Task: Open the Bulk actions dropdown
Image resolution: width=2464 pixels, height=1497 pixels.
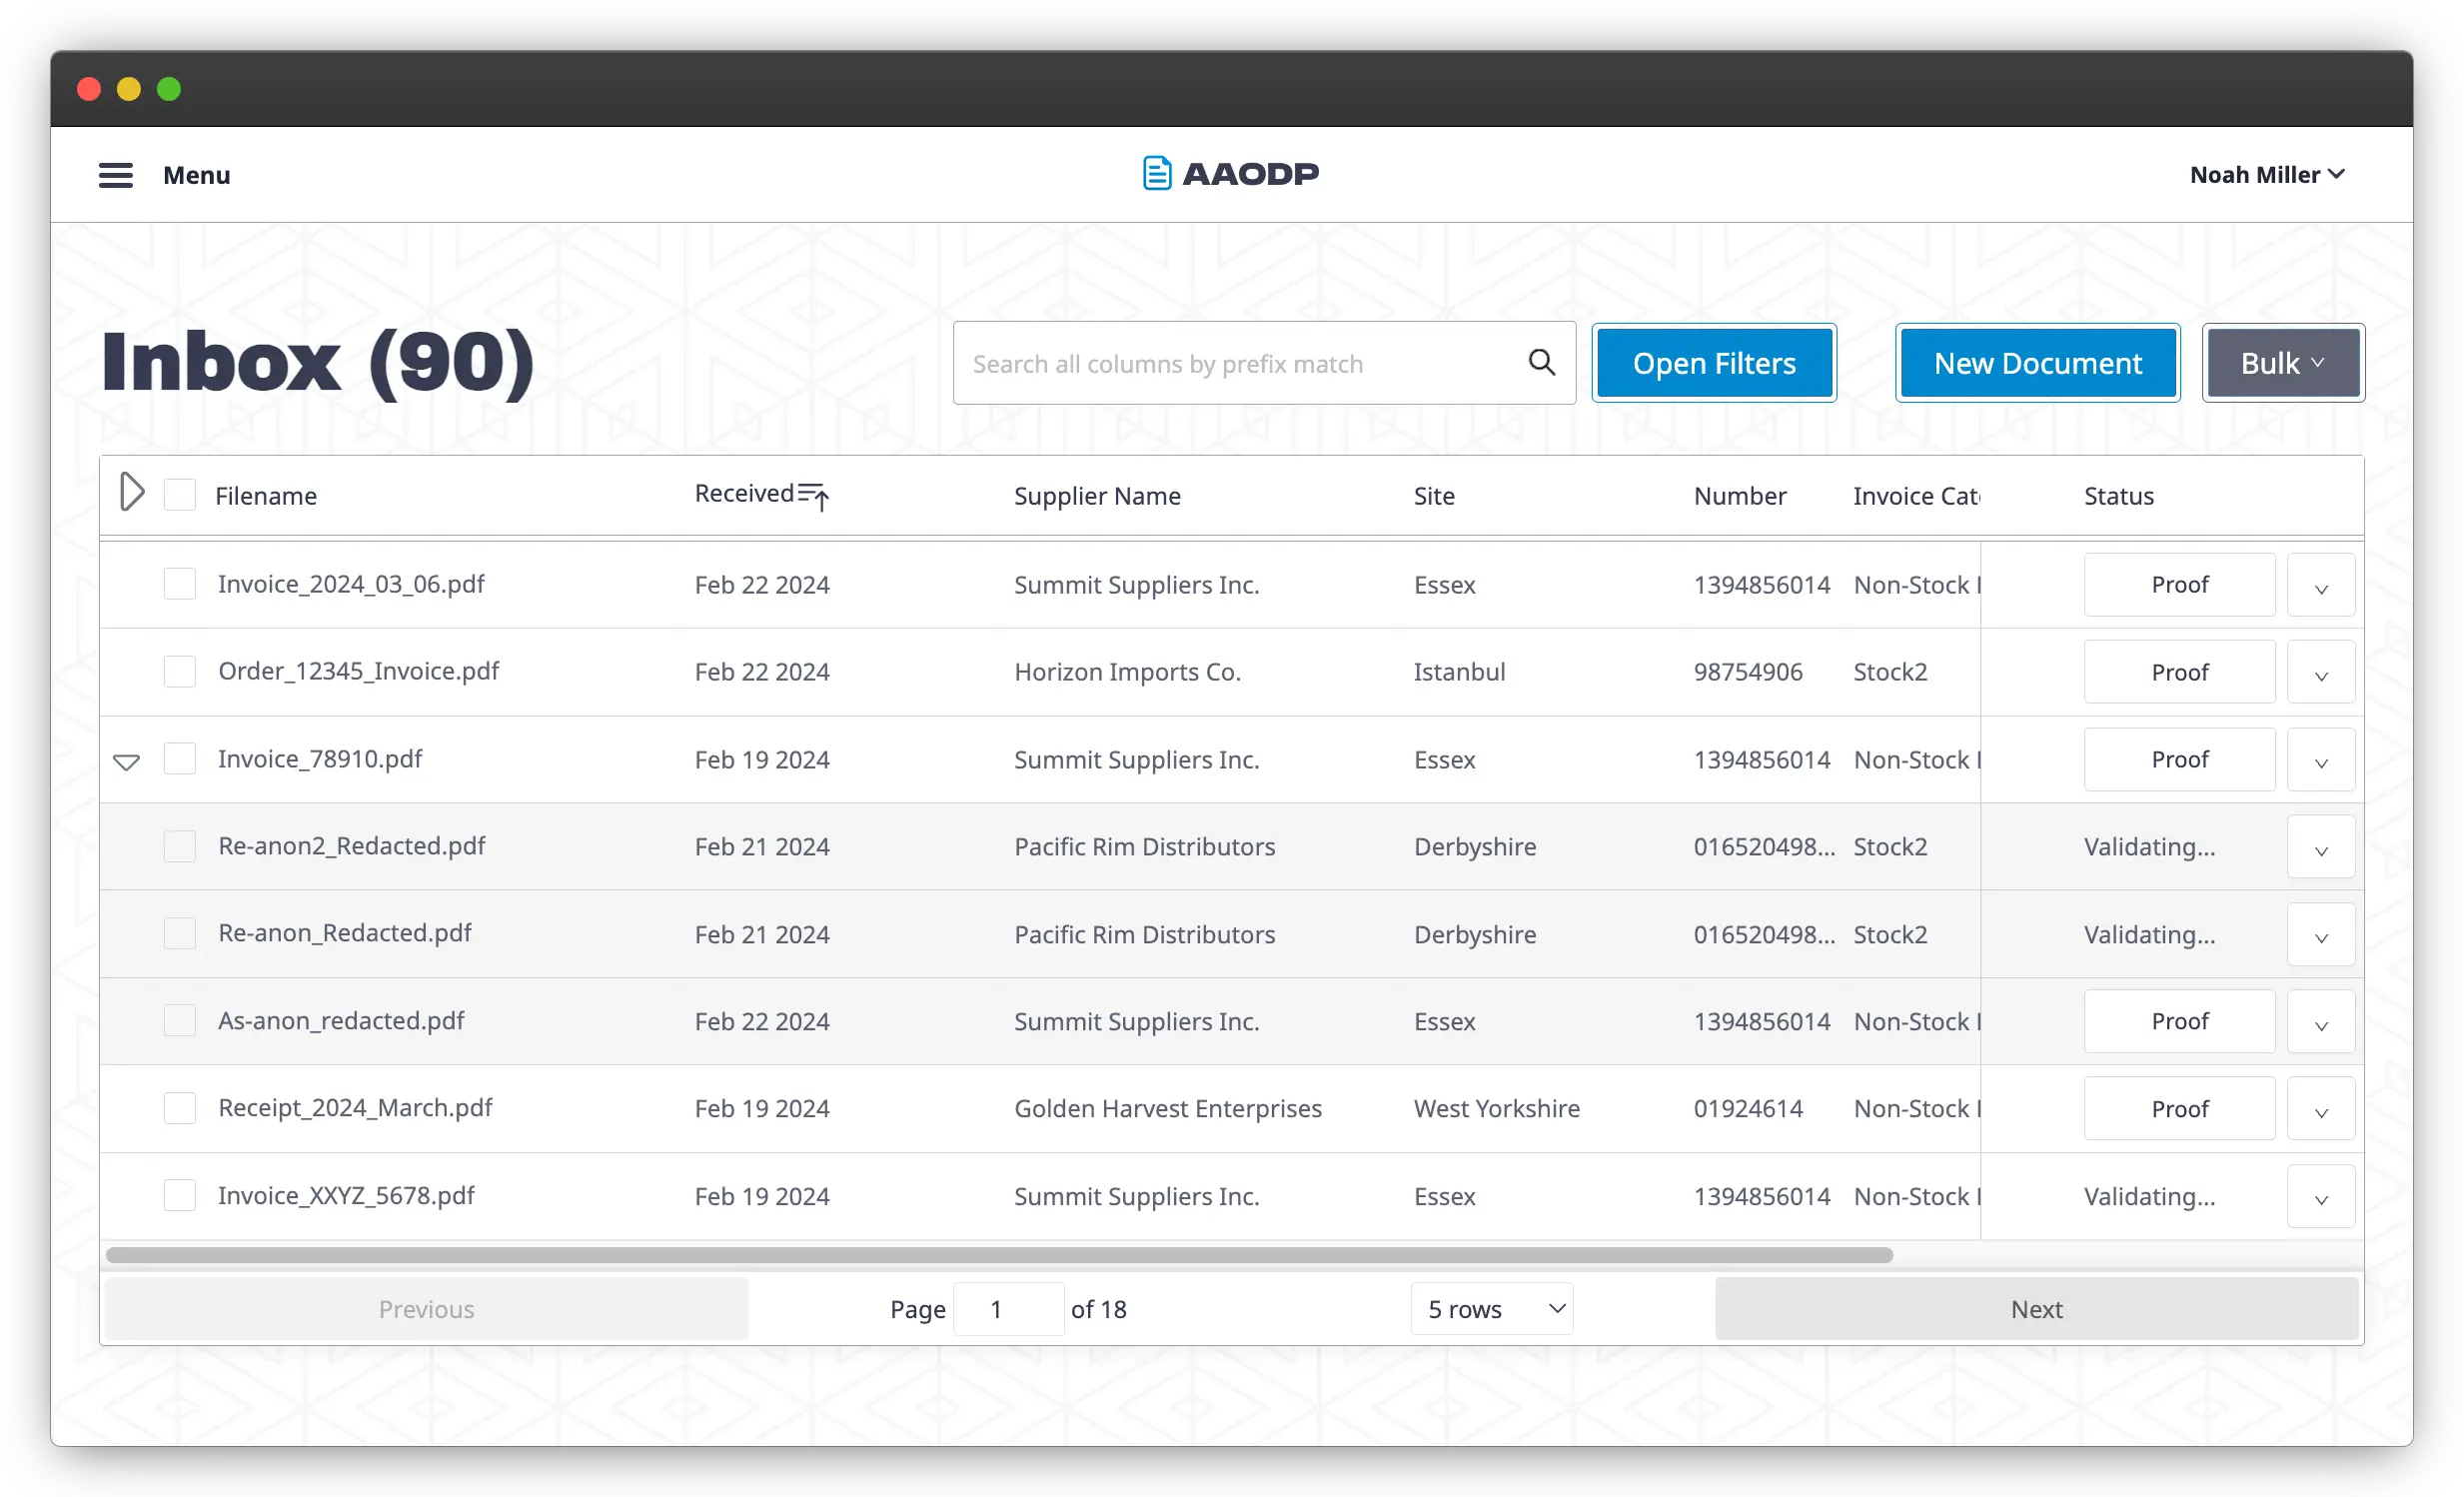Action: tap(2282, 362)
